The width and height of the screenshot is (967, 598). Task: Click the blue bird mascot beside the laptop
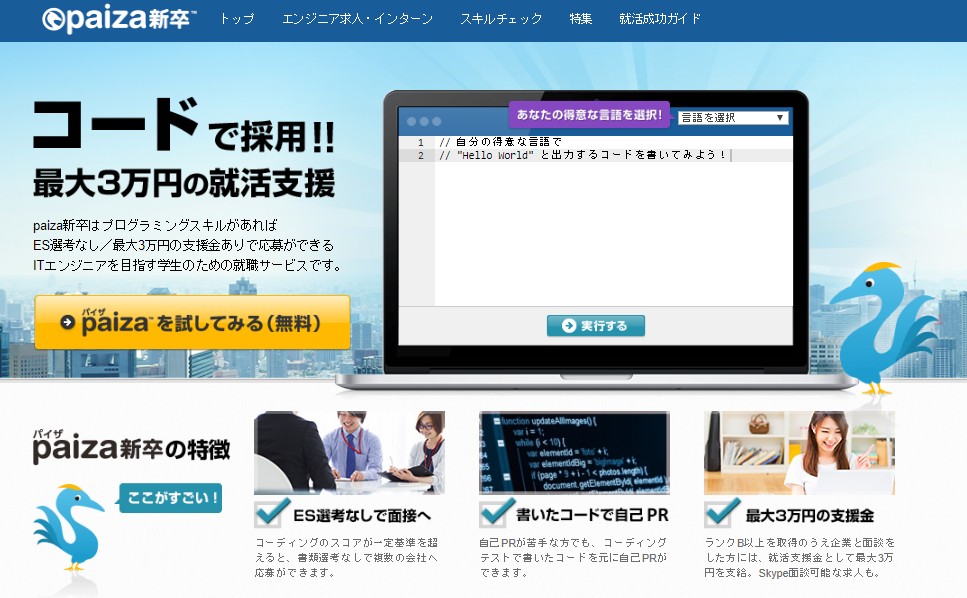884,329
